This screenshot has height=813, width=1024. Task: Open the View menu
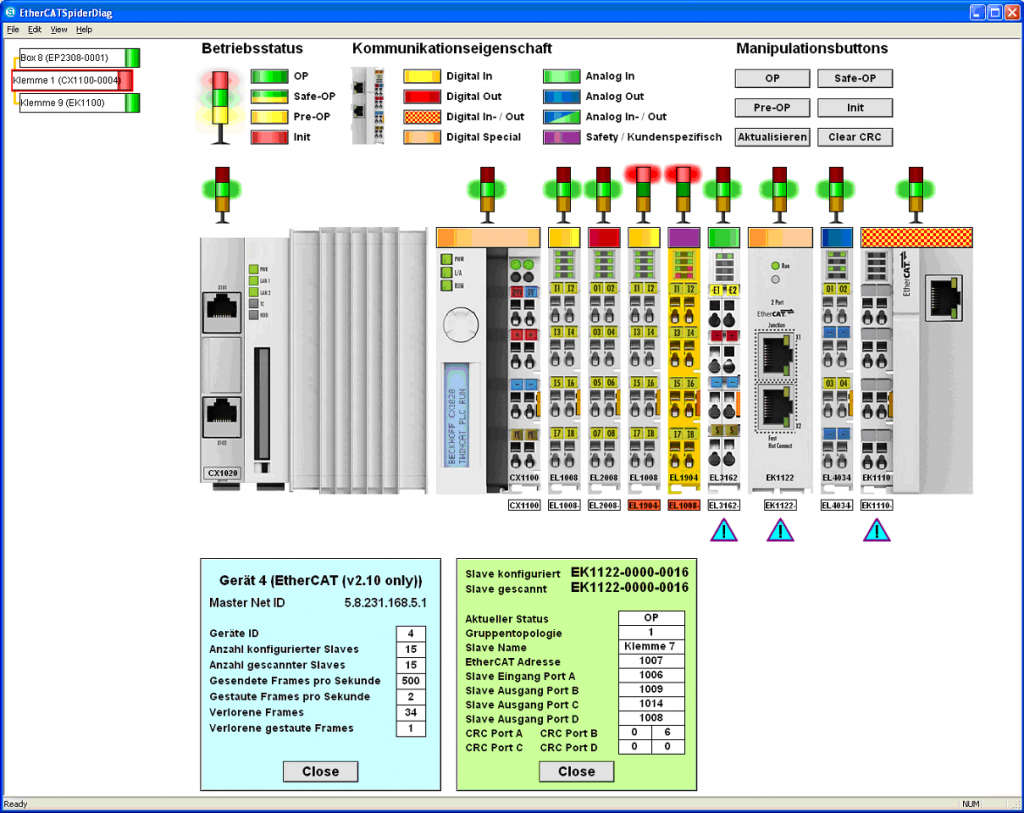pyautogui.click(x=58, y=29)
